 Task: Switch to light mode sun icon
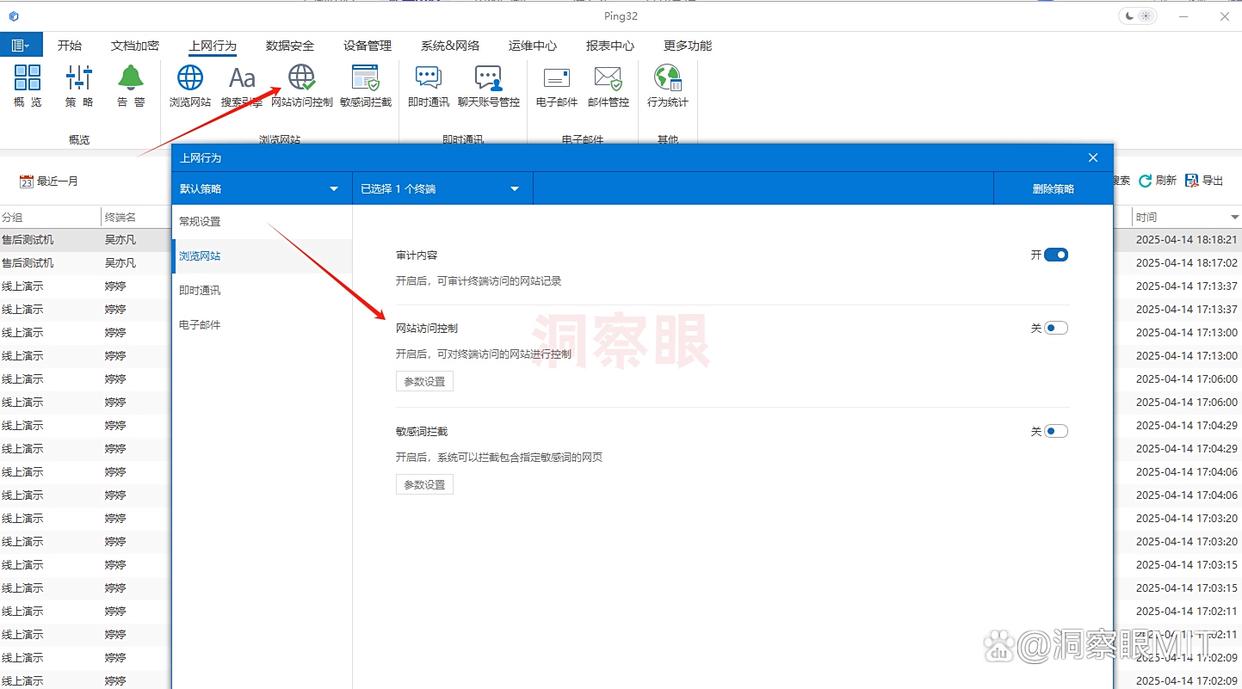(x=1147, y=16)
